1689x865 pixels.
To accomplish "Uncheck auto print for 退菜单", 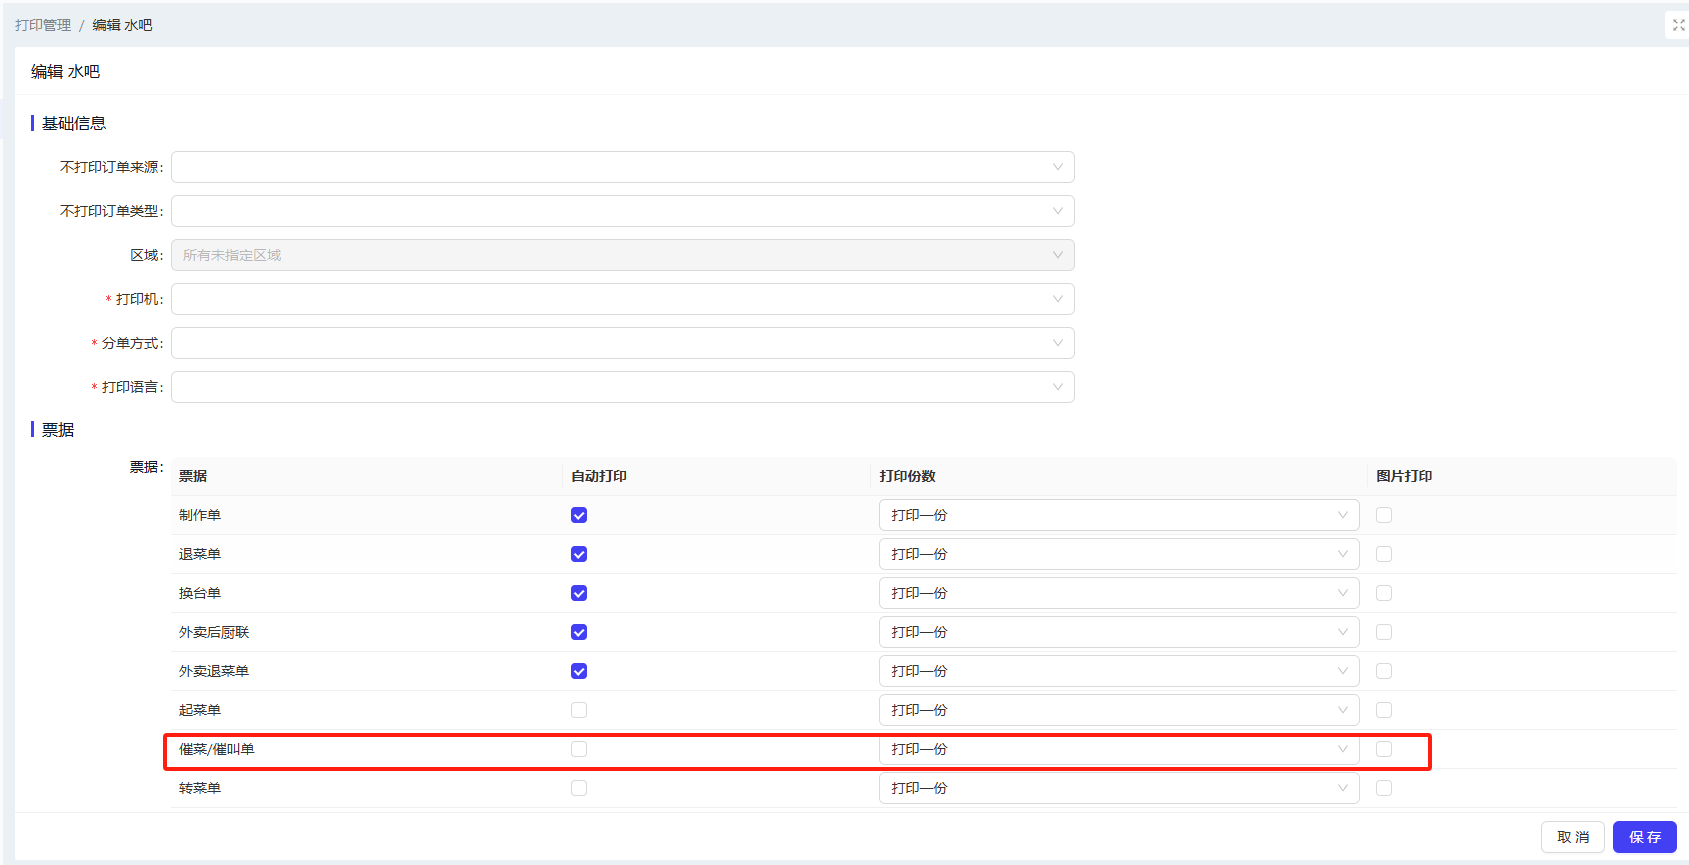I will pos(579,554).
